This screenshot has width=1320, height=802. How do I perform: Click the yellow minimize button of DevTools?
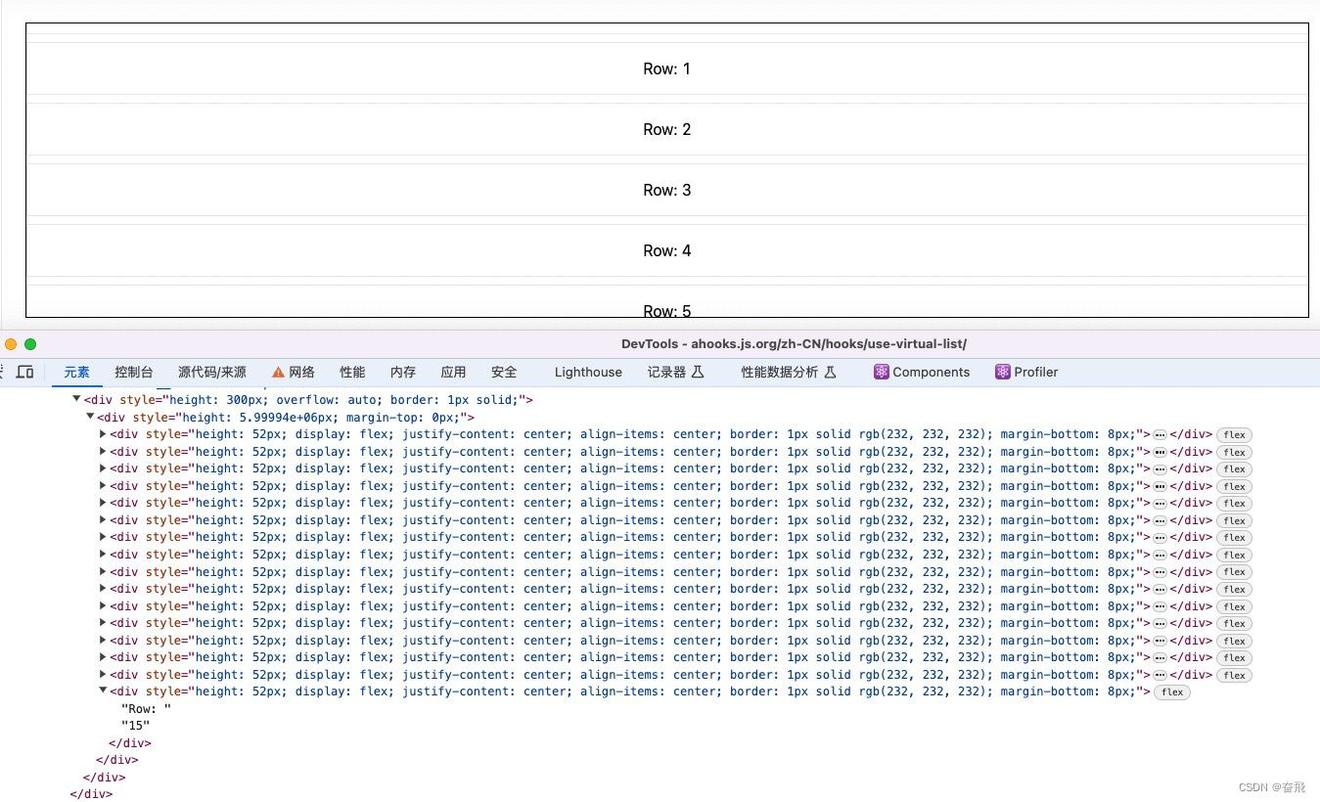point(11,344)
